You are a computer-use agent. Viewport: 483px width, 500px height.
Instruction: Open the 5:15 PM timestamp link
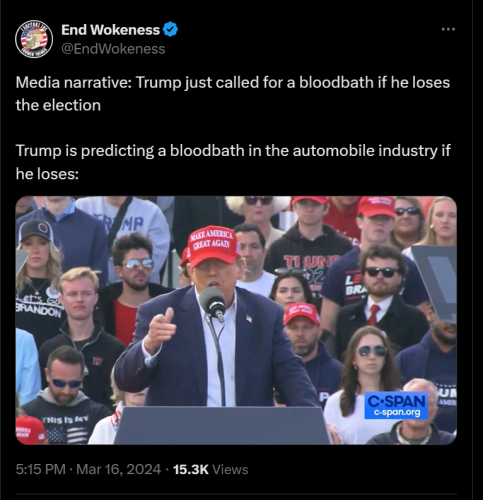click(41, 469)
